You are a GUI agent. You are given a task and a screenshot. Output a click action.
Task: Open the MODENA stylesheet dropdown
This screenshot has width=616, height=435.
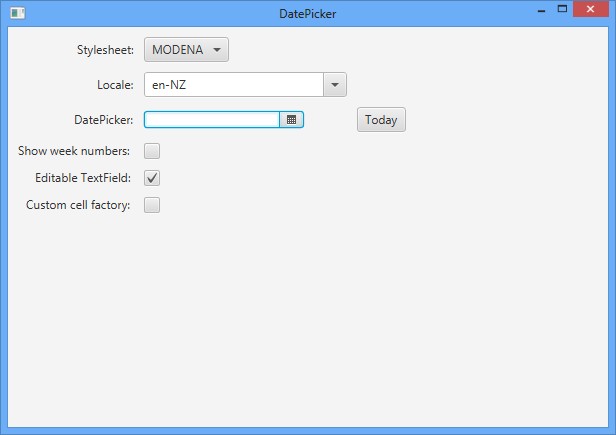pyautogui.click(x=186, y=50)
